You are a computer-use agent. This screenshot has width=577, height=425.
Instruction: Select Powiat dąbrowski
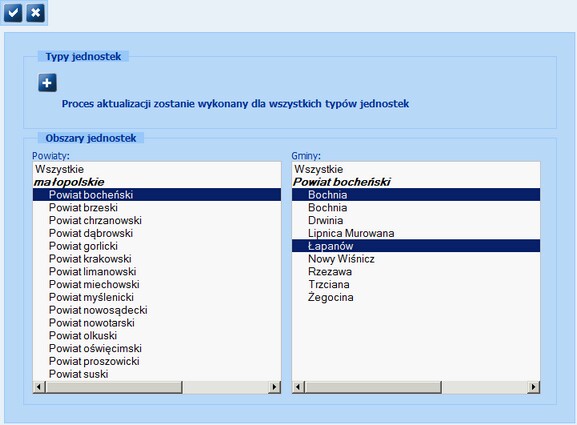157,233
